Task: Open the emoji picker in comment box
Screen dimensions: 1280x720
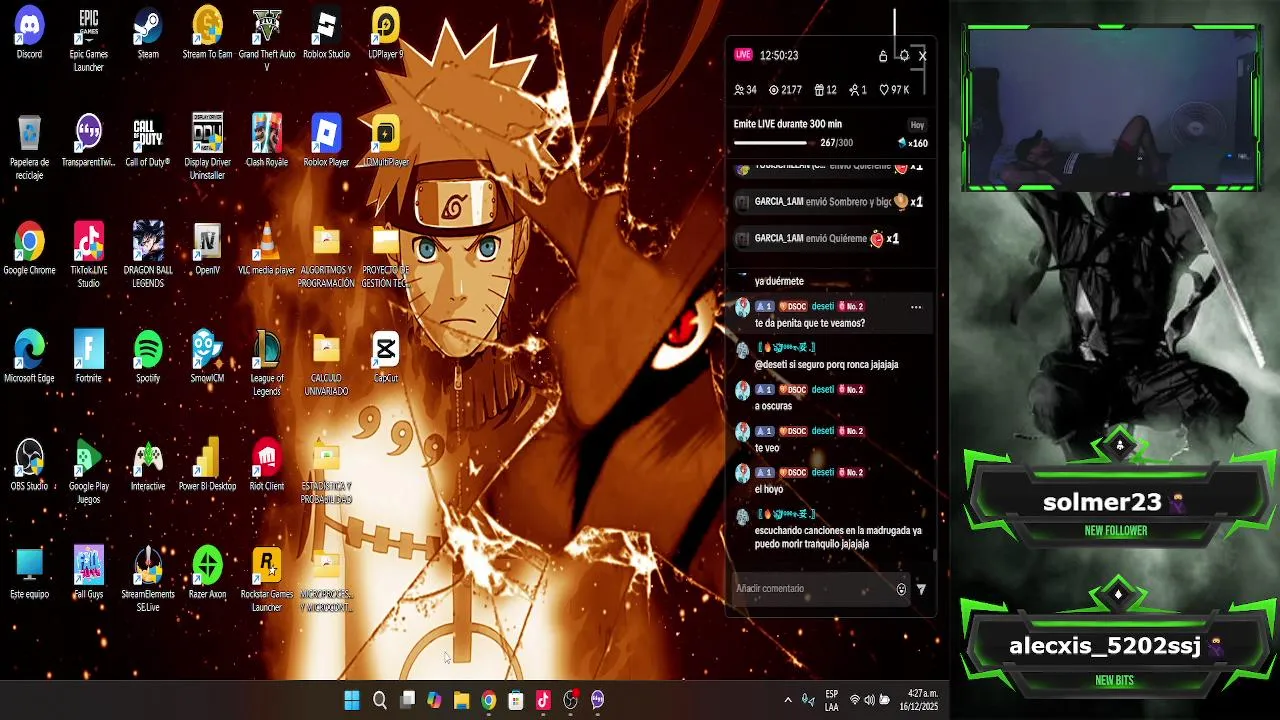Action: click(x=901, y=589)
